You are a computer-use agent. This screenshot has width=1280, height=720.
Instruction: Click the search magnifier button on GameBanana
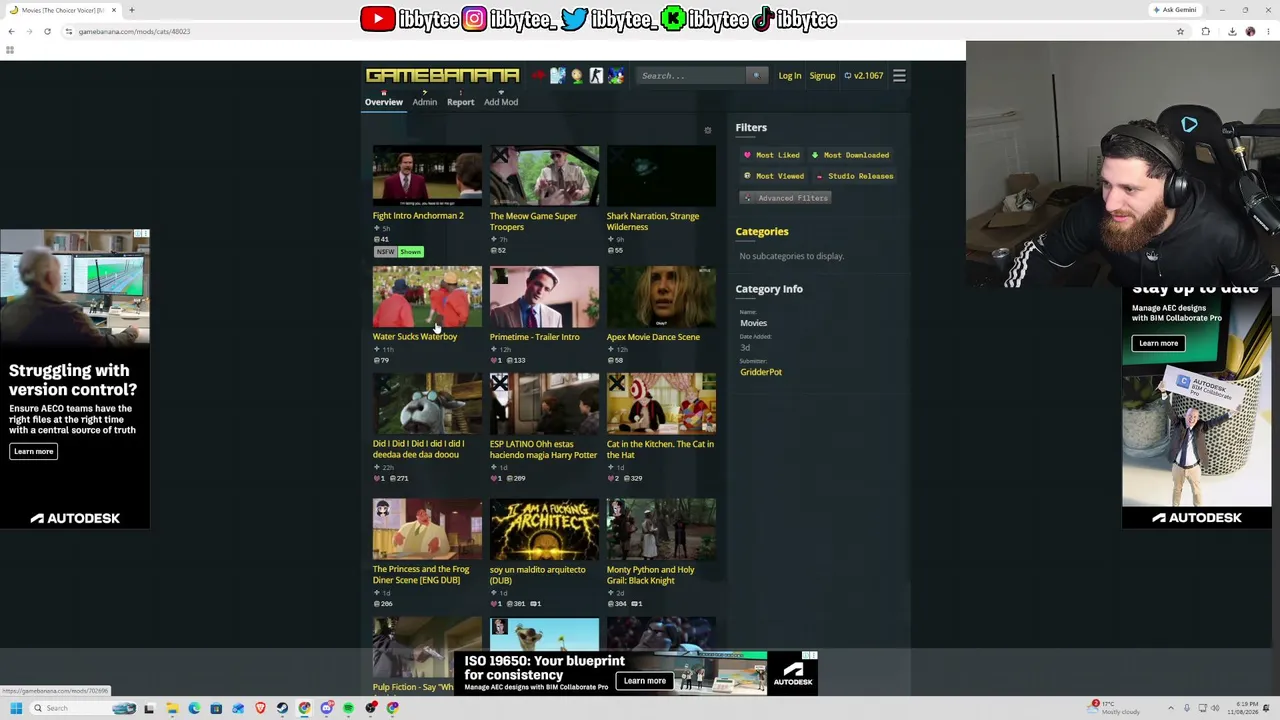756,75
